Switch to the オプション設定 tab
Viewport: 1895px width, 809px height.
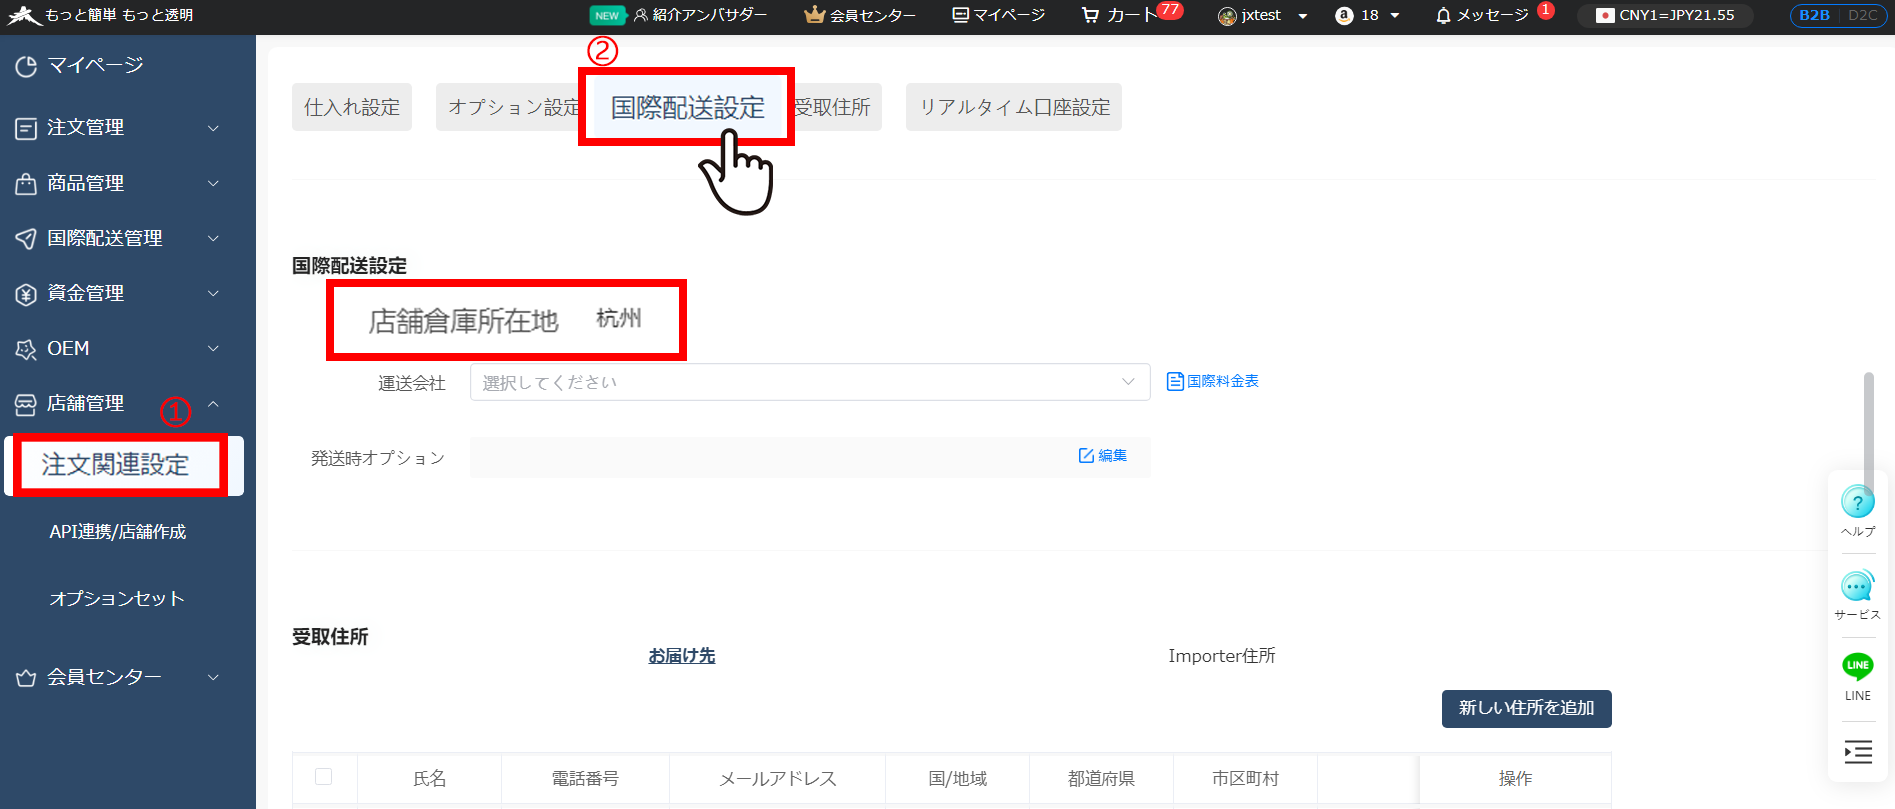click(510, 107)
